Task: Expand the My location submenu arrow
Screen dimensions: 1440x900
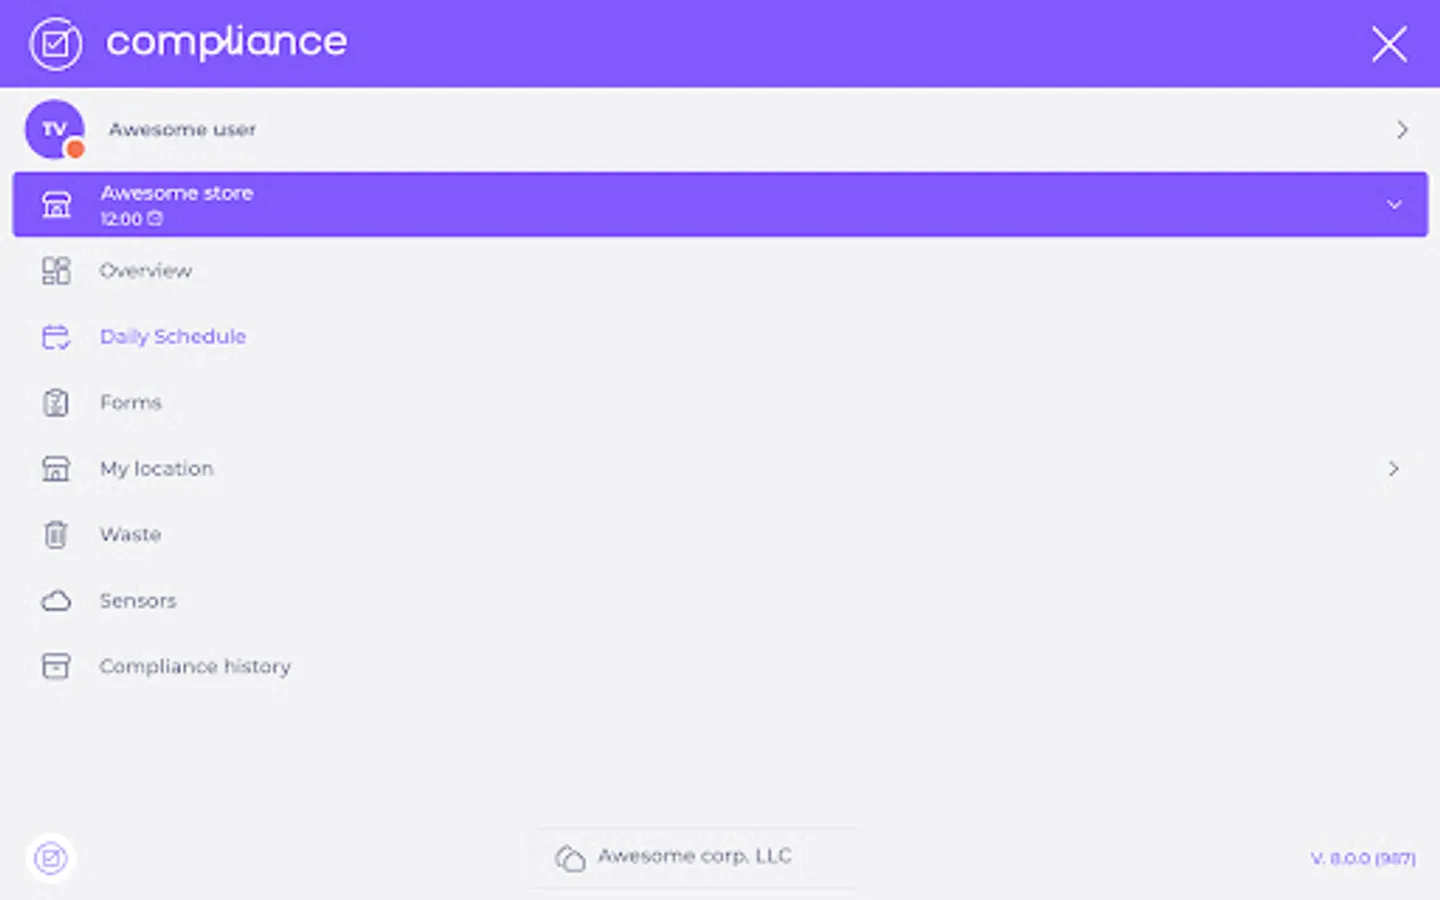Action: point(1393,469)
